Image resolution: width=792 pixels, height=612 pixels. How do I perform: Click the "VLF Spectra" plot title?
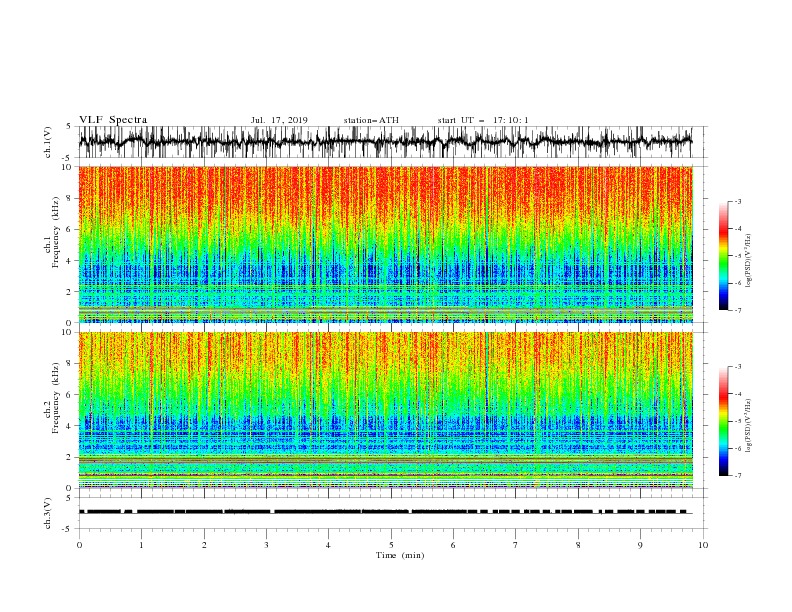pyautogui.click(x=113, y=120)
